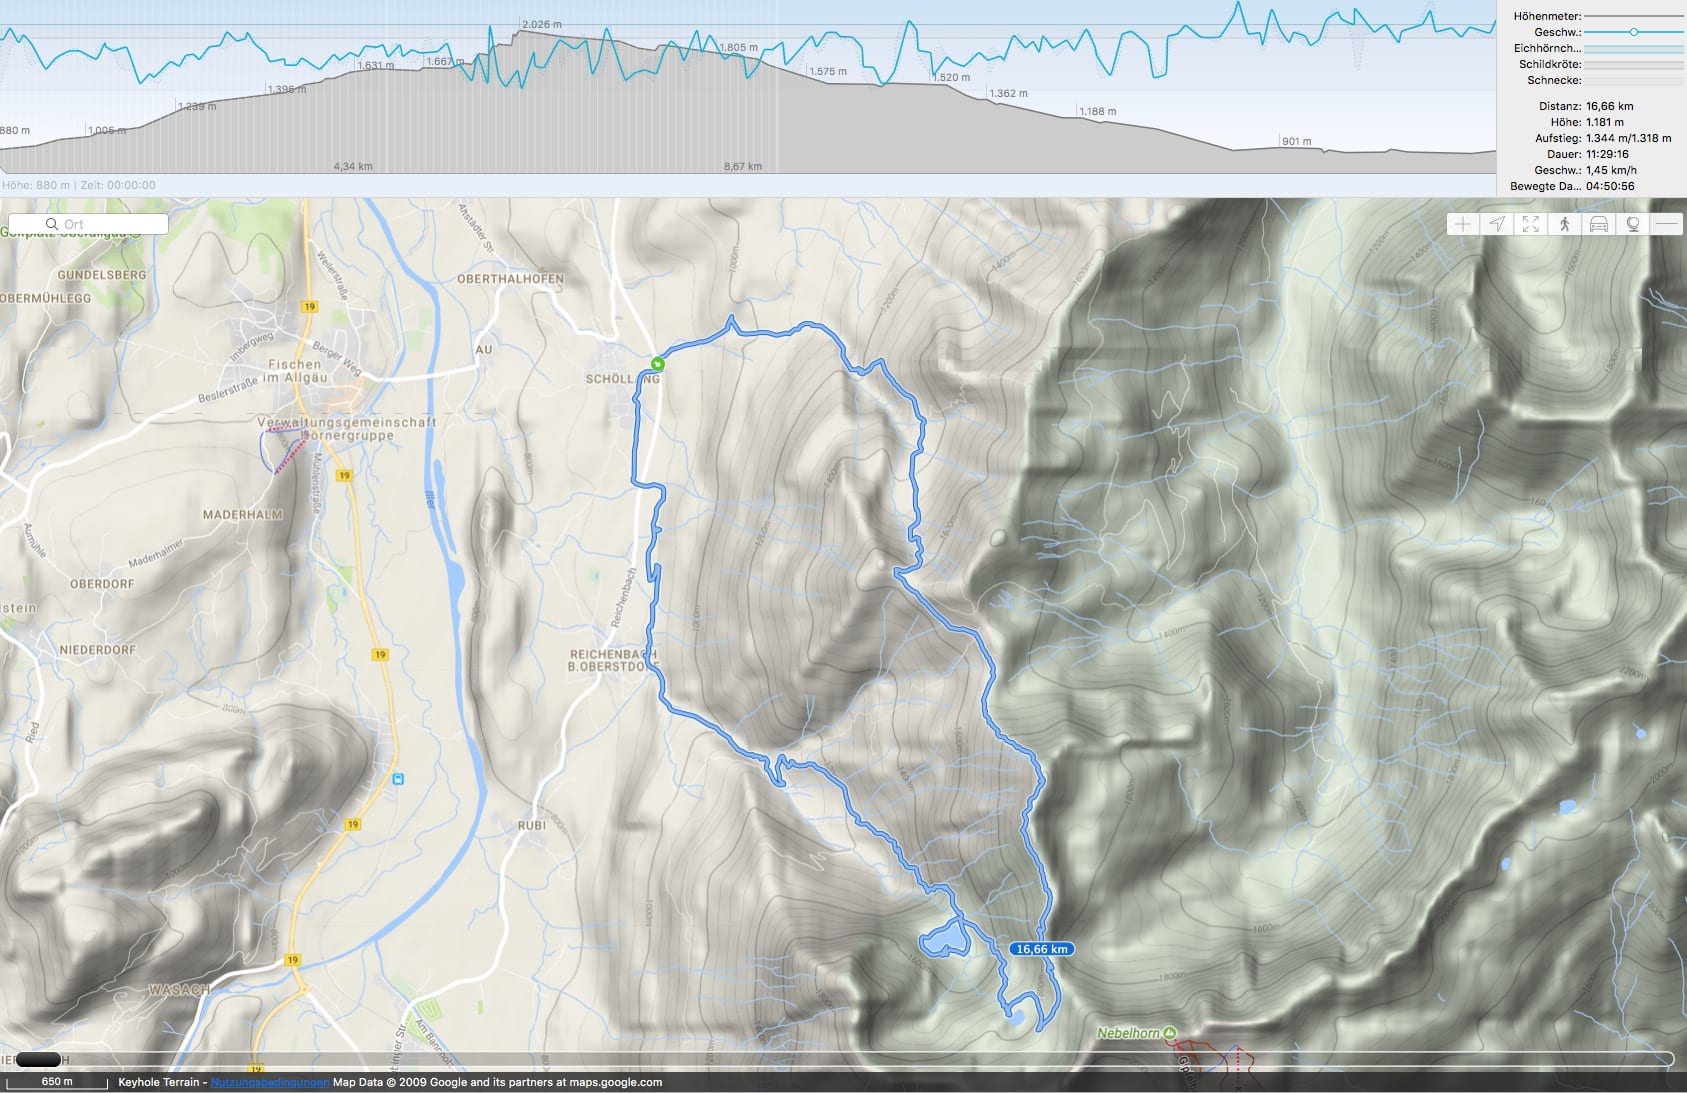Click the 16,66 km distance label on track

tap(1041, 949)
